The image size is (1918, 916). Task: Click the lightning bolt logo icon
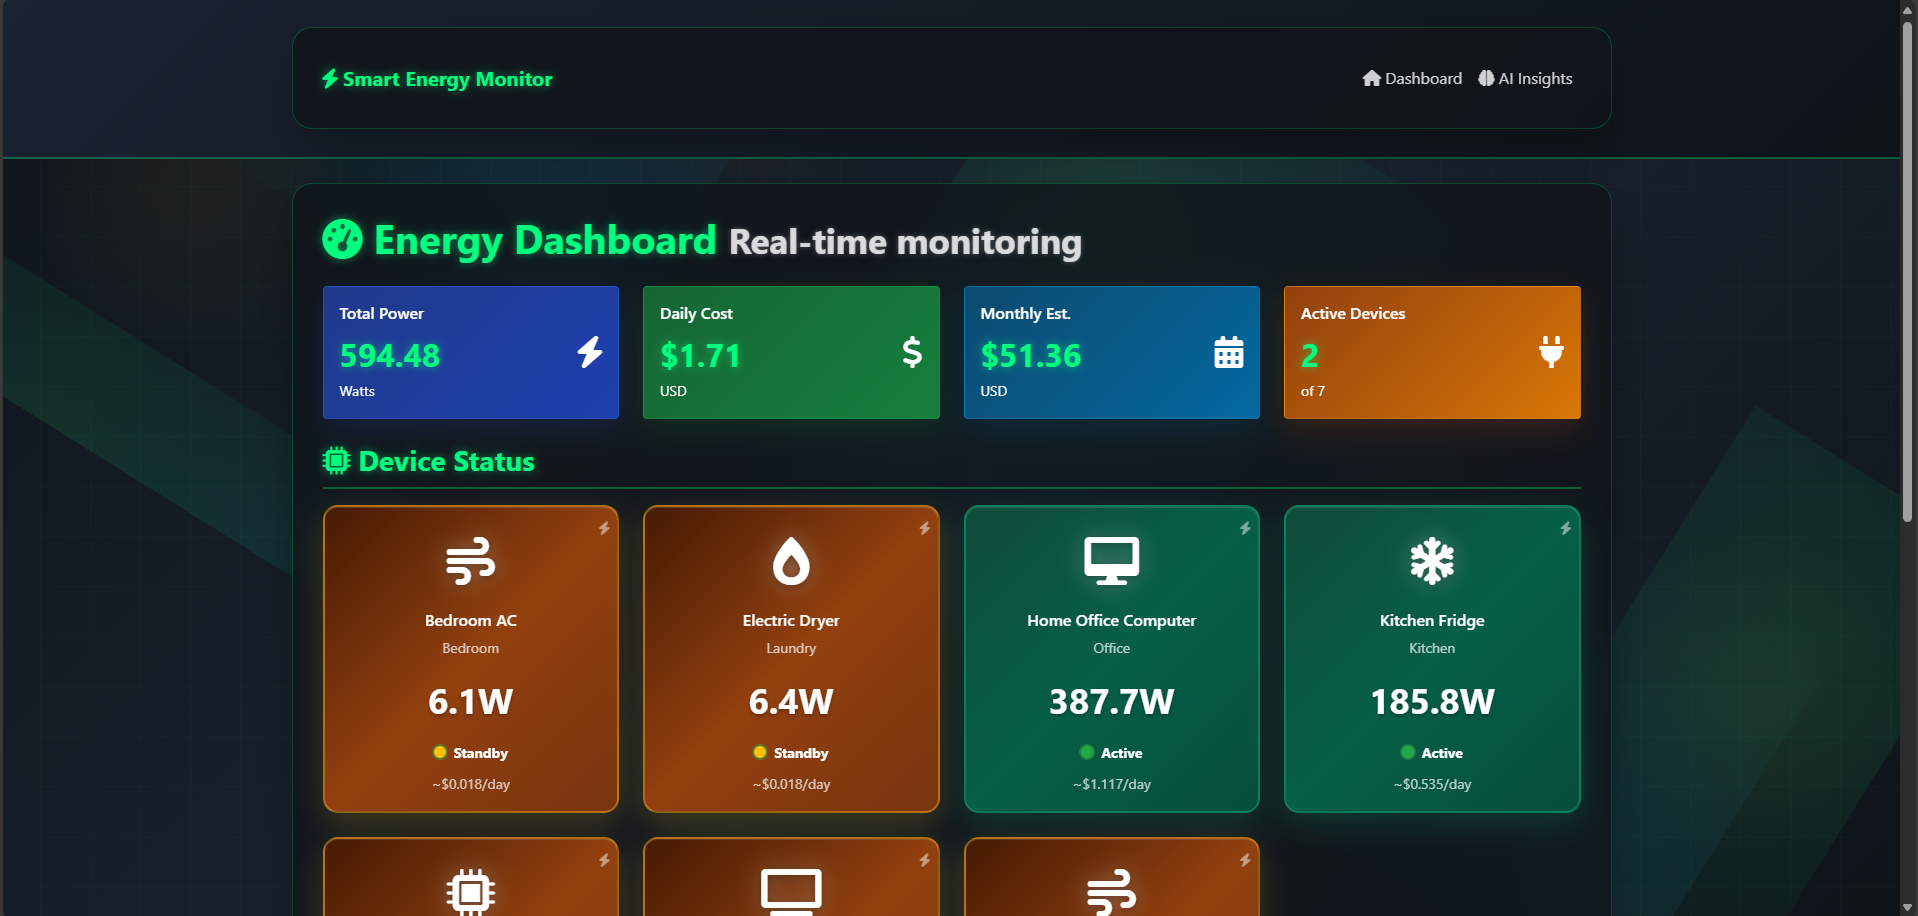pyautogui.click(x=330, y=78)
